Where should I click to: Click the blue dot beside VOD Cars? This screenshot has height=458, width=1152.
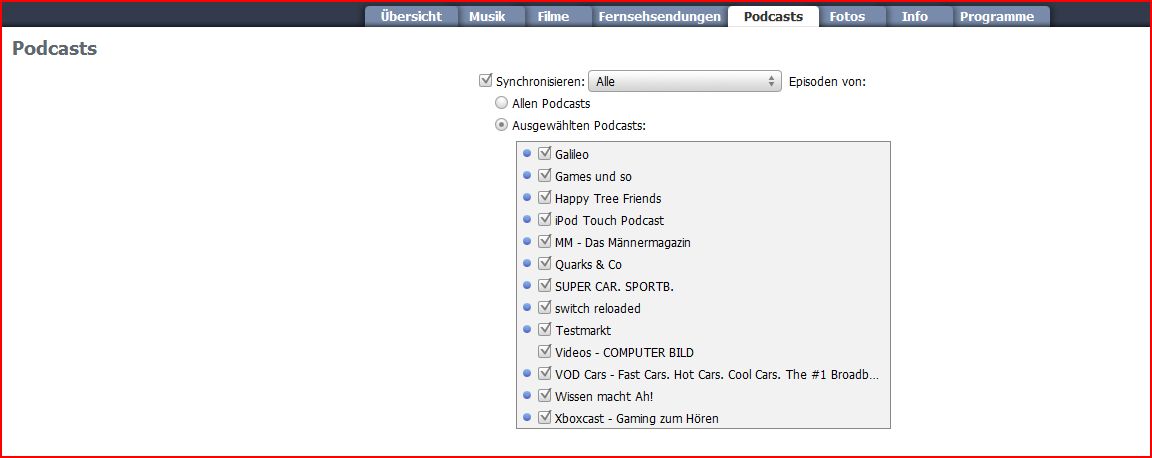tap(527, 373)
